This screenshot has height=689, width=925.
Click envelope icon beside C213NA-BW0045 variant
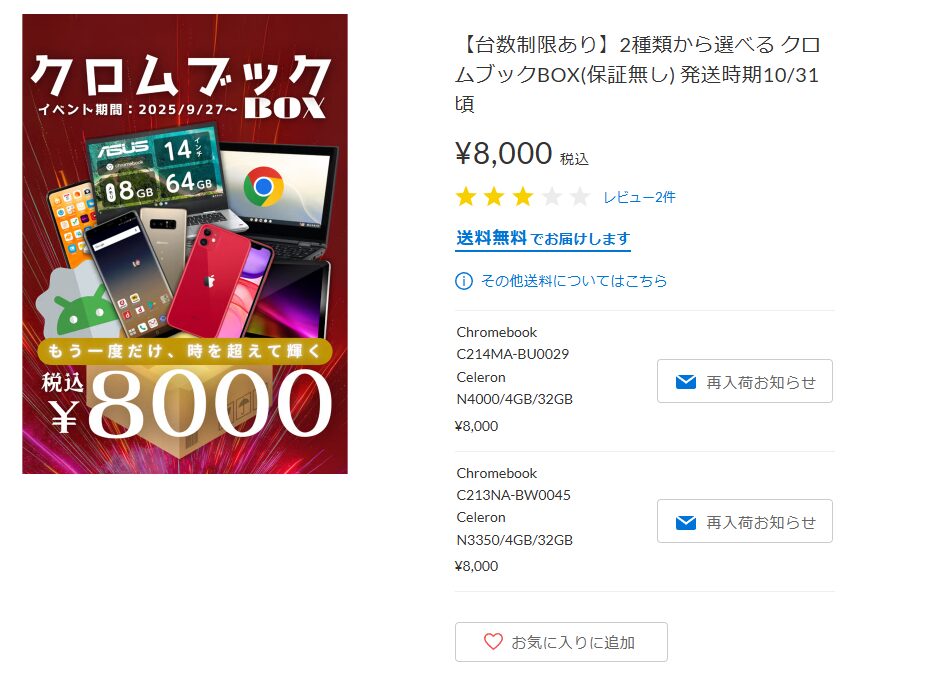coord(685,523)
